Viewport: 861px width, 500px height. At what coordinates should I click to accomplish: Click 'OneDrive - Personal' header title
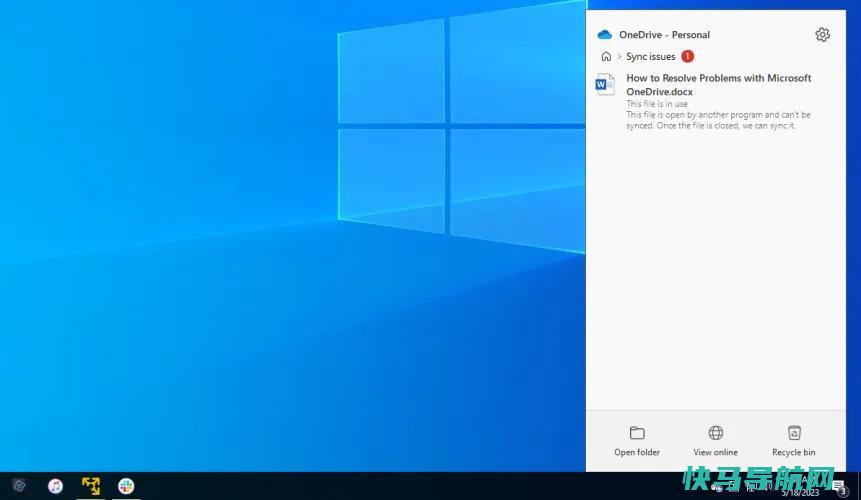pyautogui.click(x=664, y=35)
